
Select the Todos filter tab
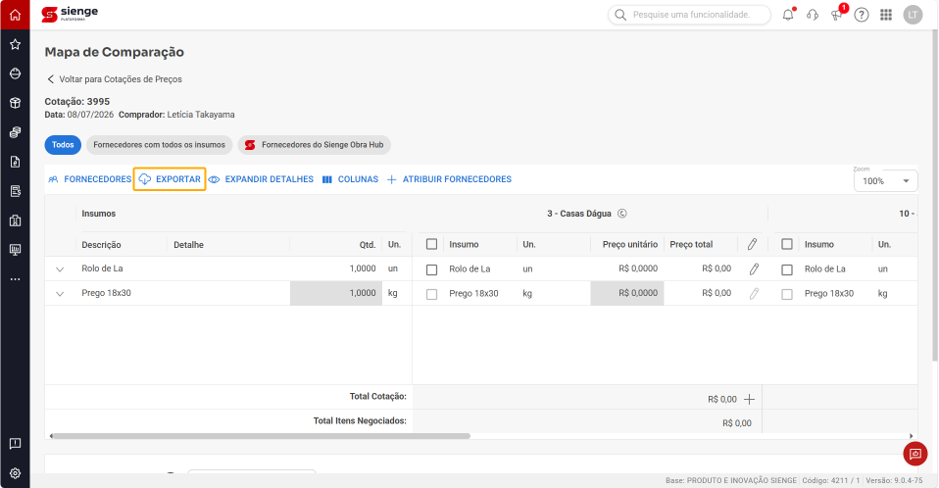[x=63, y=145]
